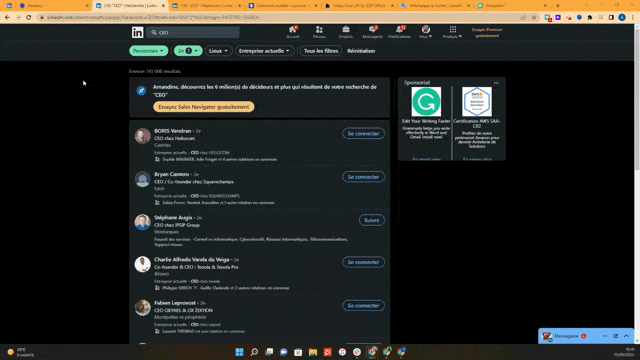Expand the Personnes filter dropdown

click(x=148, y=51)
